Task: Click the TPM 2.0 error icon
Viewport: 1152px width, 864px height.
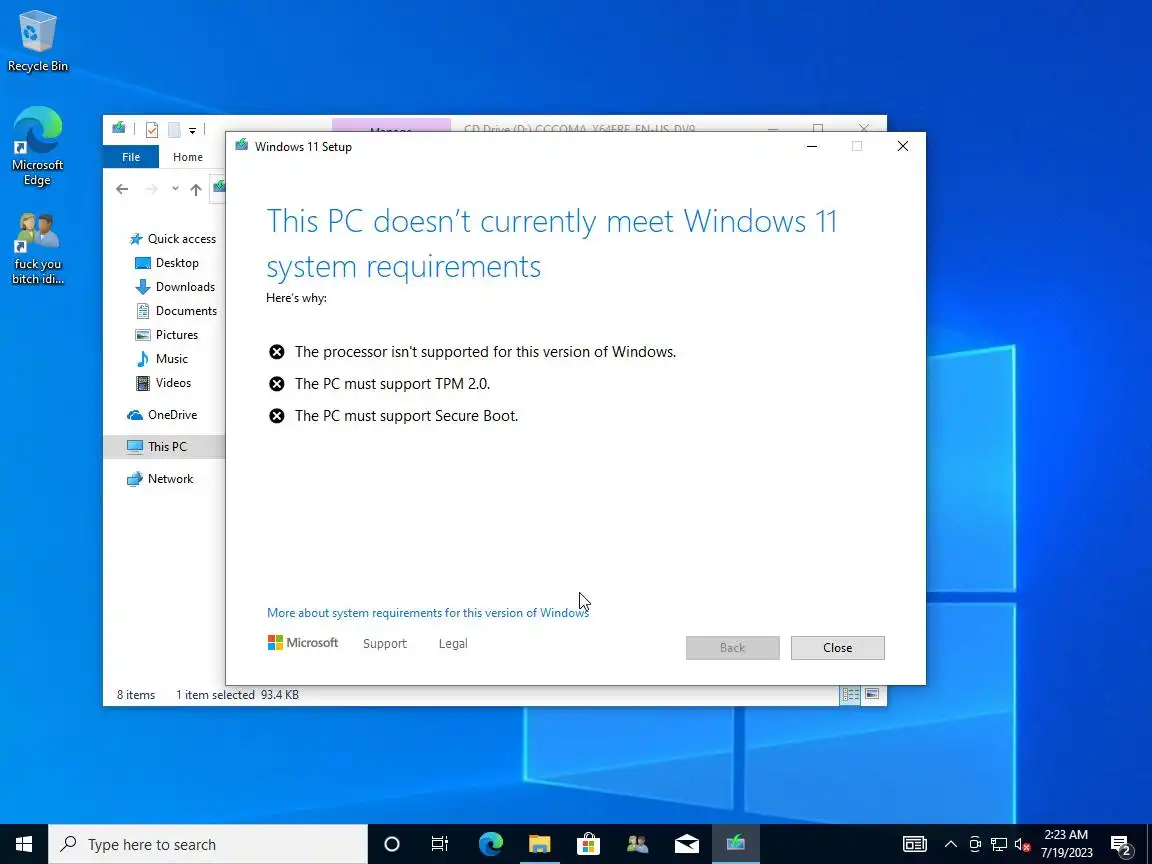Action: [276, 384]
